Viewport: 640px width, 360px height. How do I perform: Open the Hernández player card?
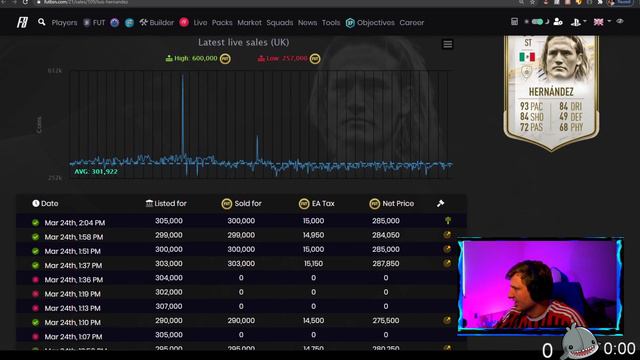[551, 93]
